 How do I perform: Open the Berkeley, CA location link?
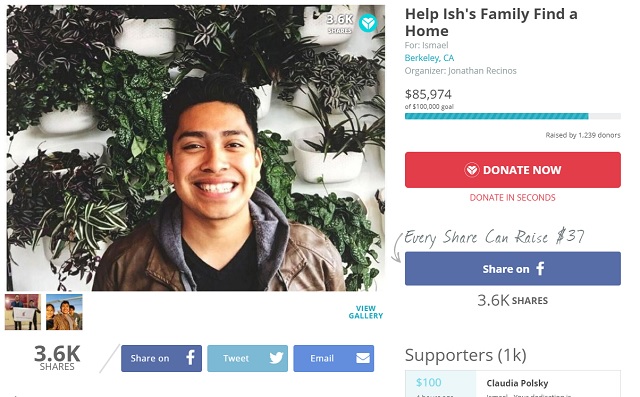429,58
